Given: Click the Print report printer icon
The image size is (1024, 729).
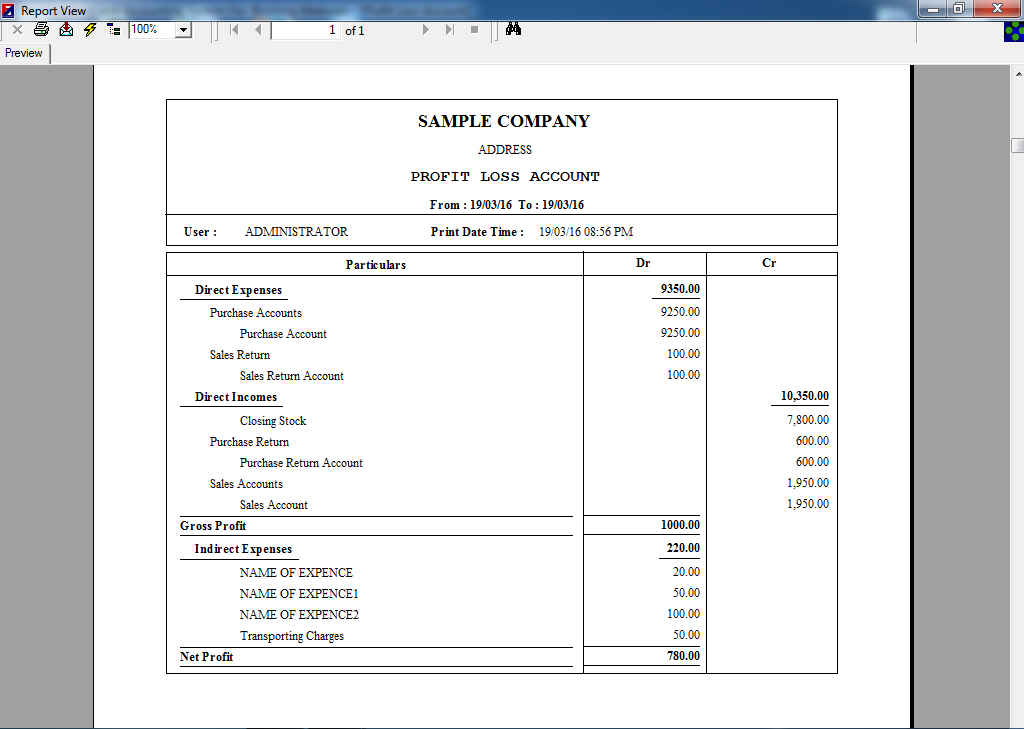Looking at the screenshot, I should [x=41, y=30].
